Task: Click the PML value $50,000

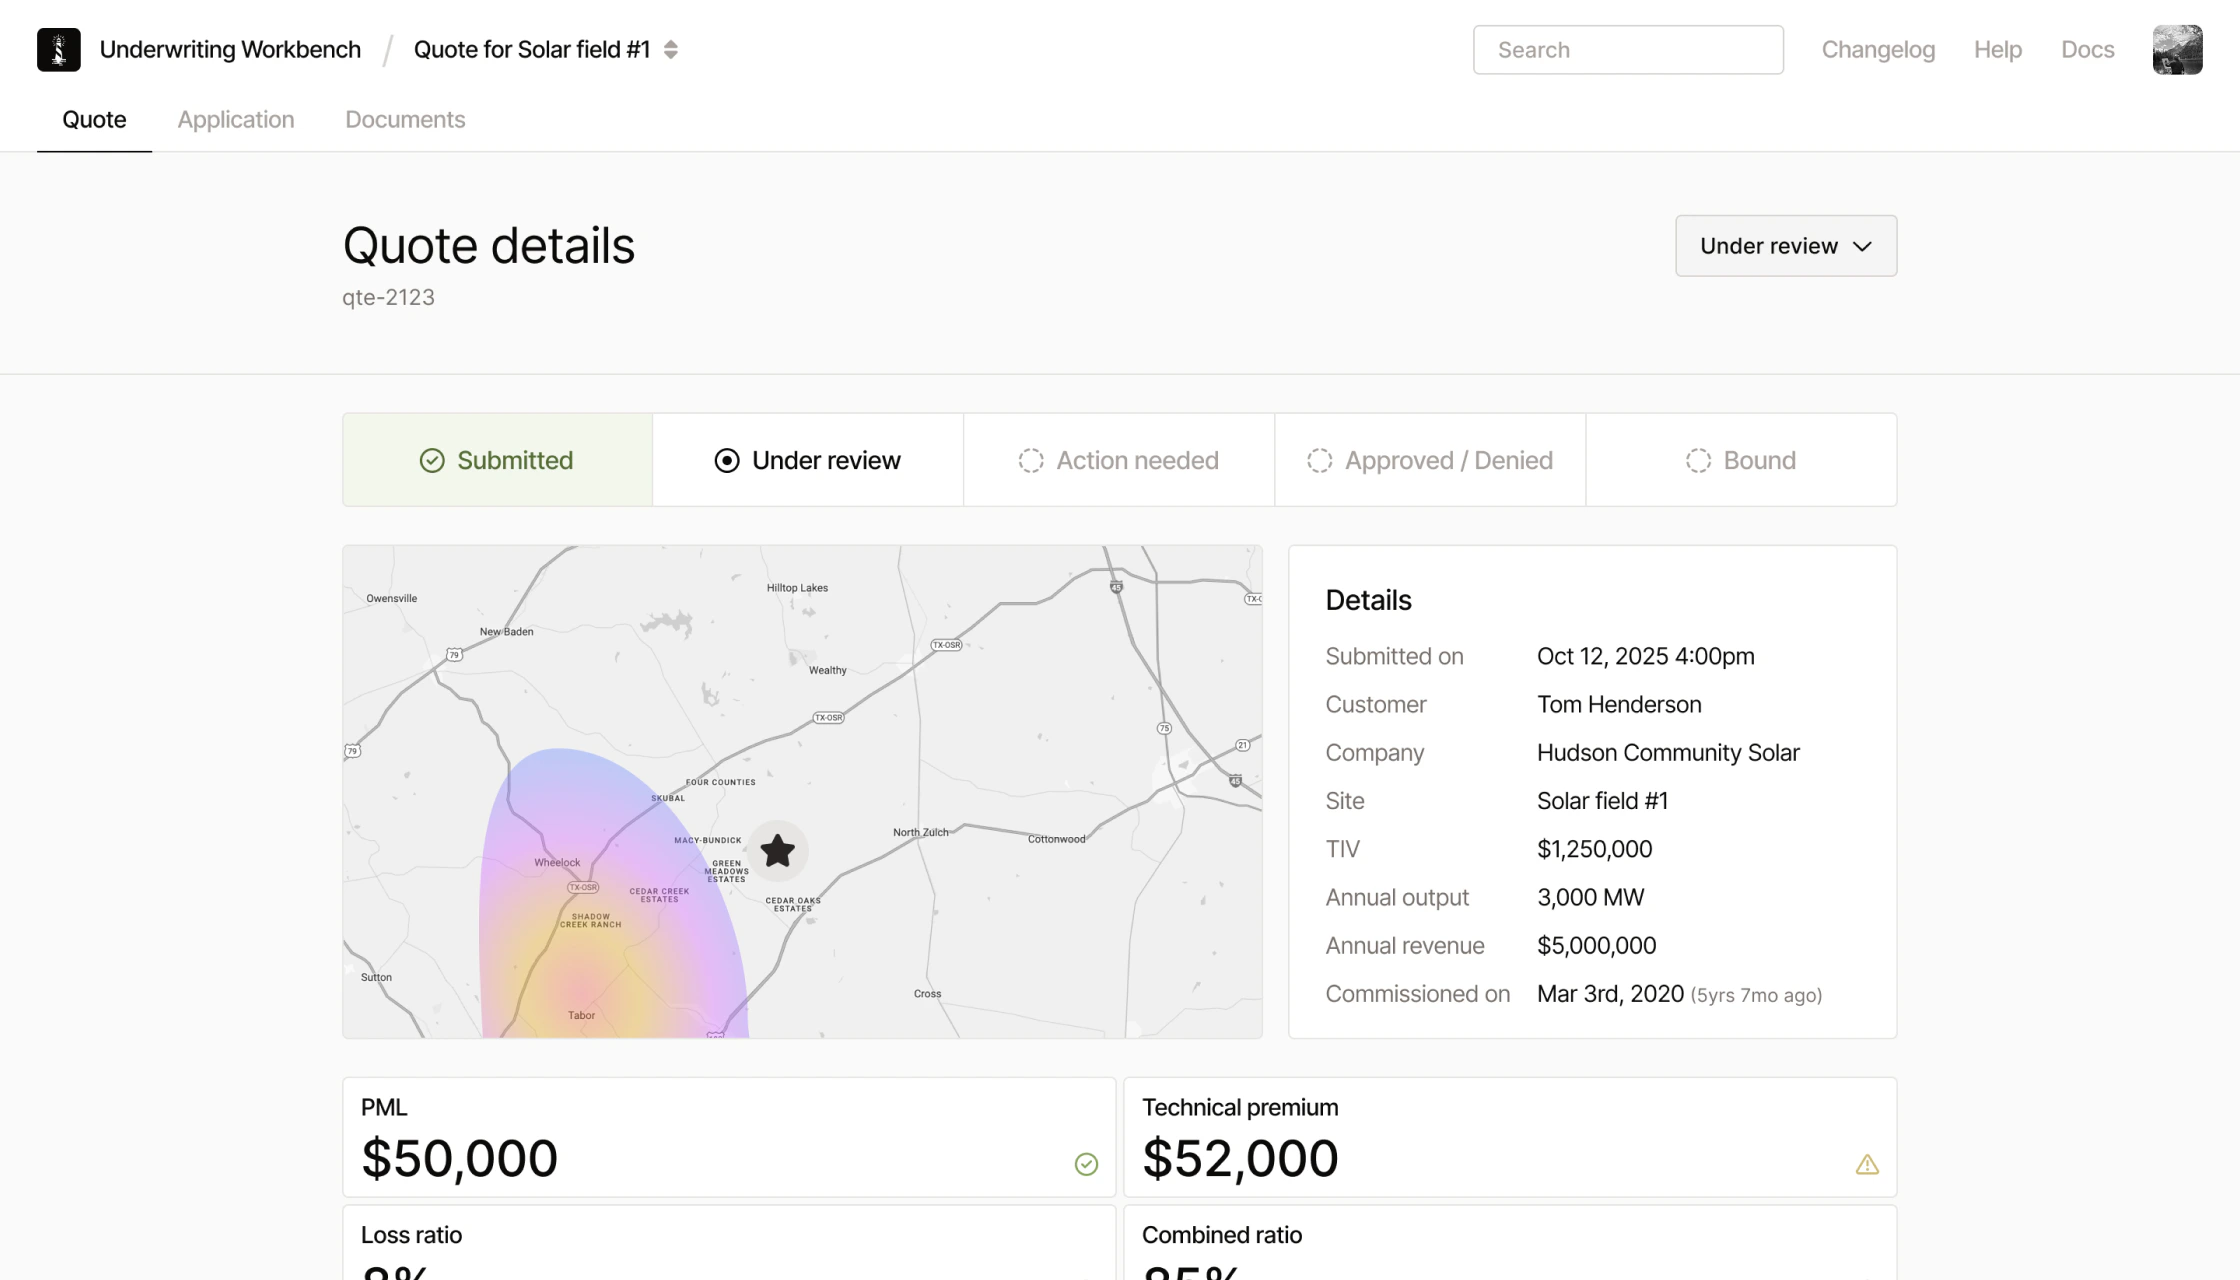Action: [459, 1158]
